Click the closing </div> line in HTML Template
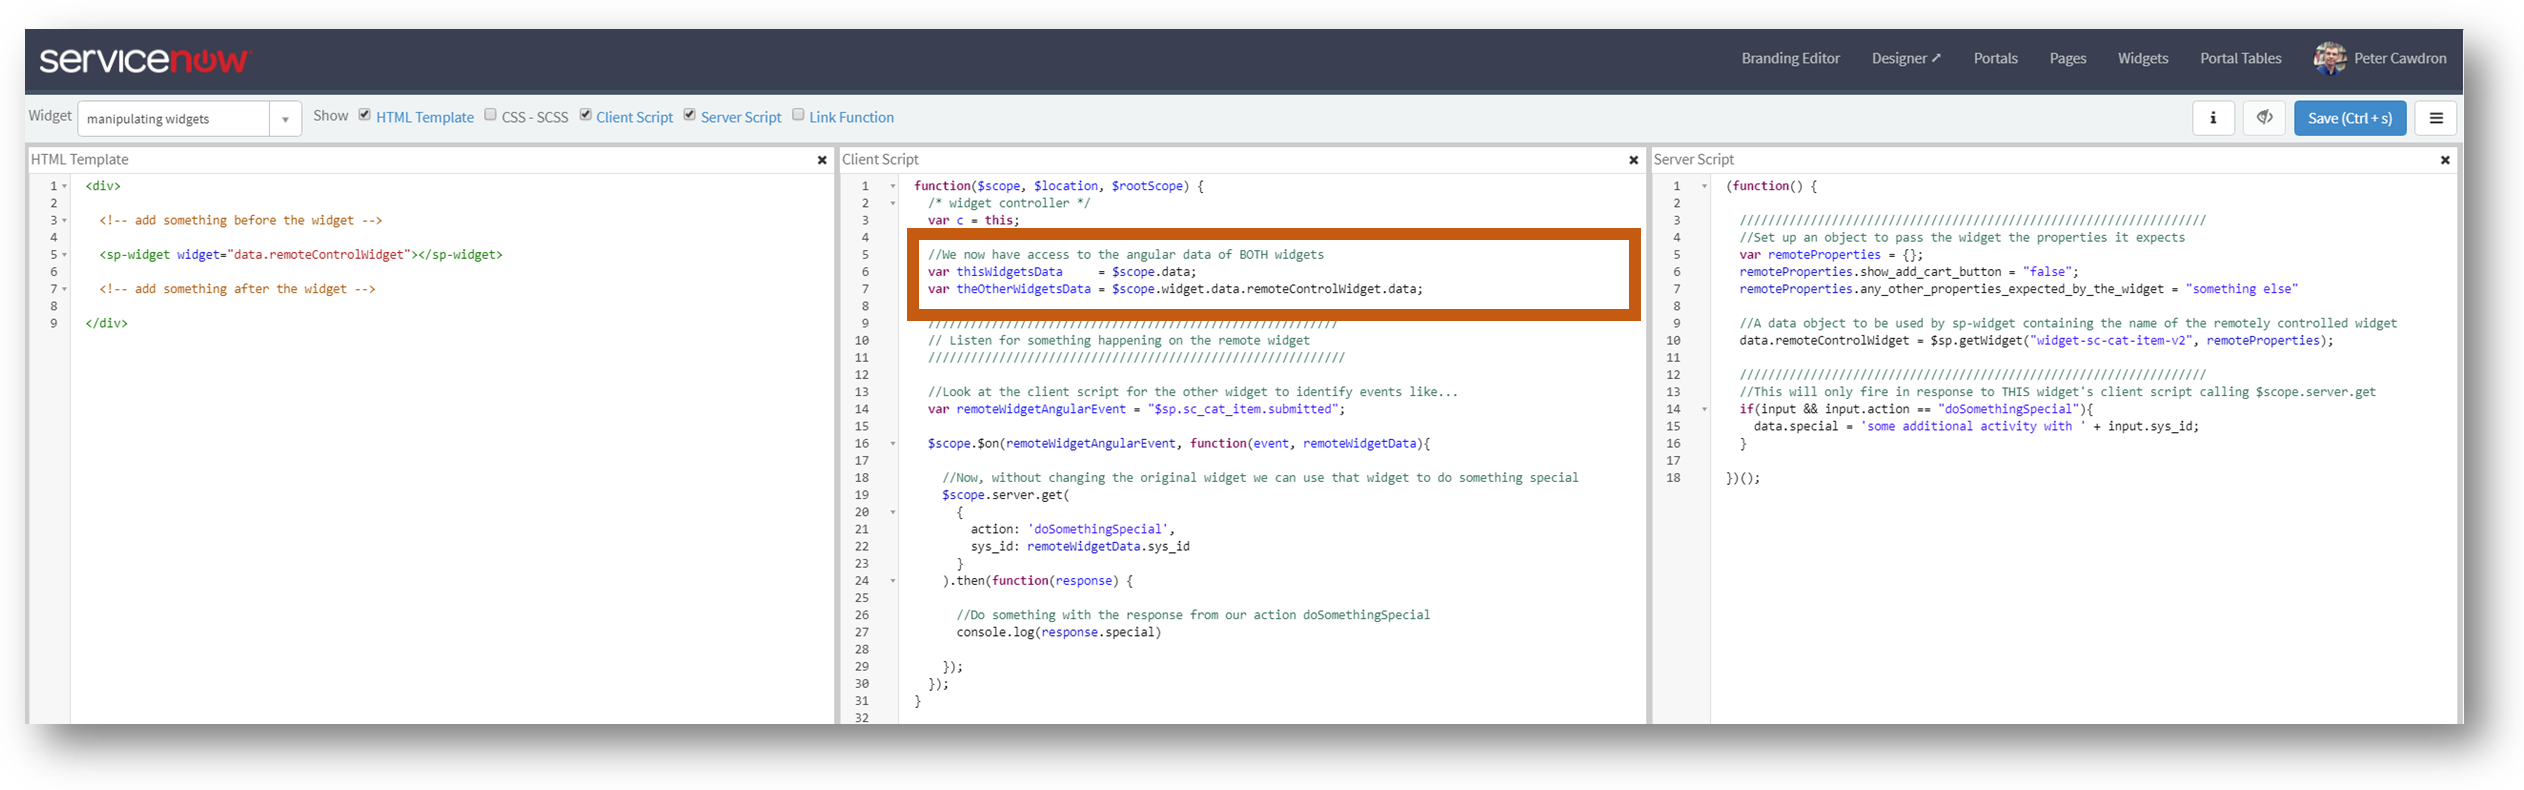Image resolution: width=2524 pixels, height=790 pixels. pos(107,323)
